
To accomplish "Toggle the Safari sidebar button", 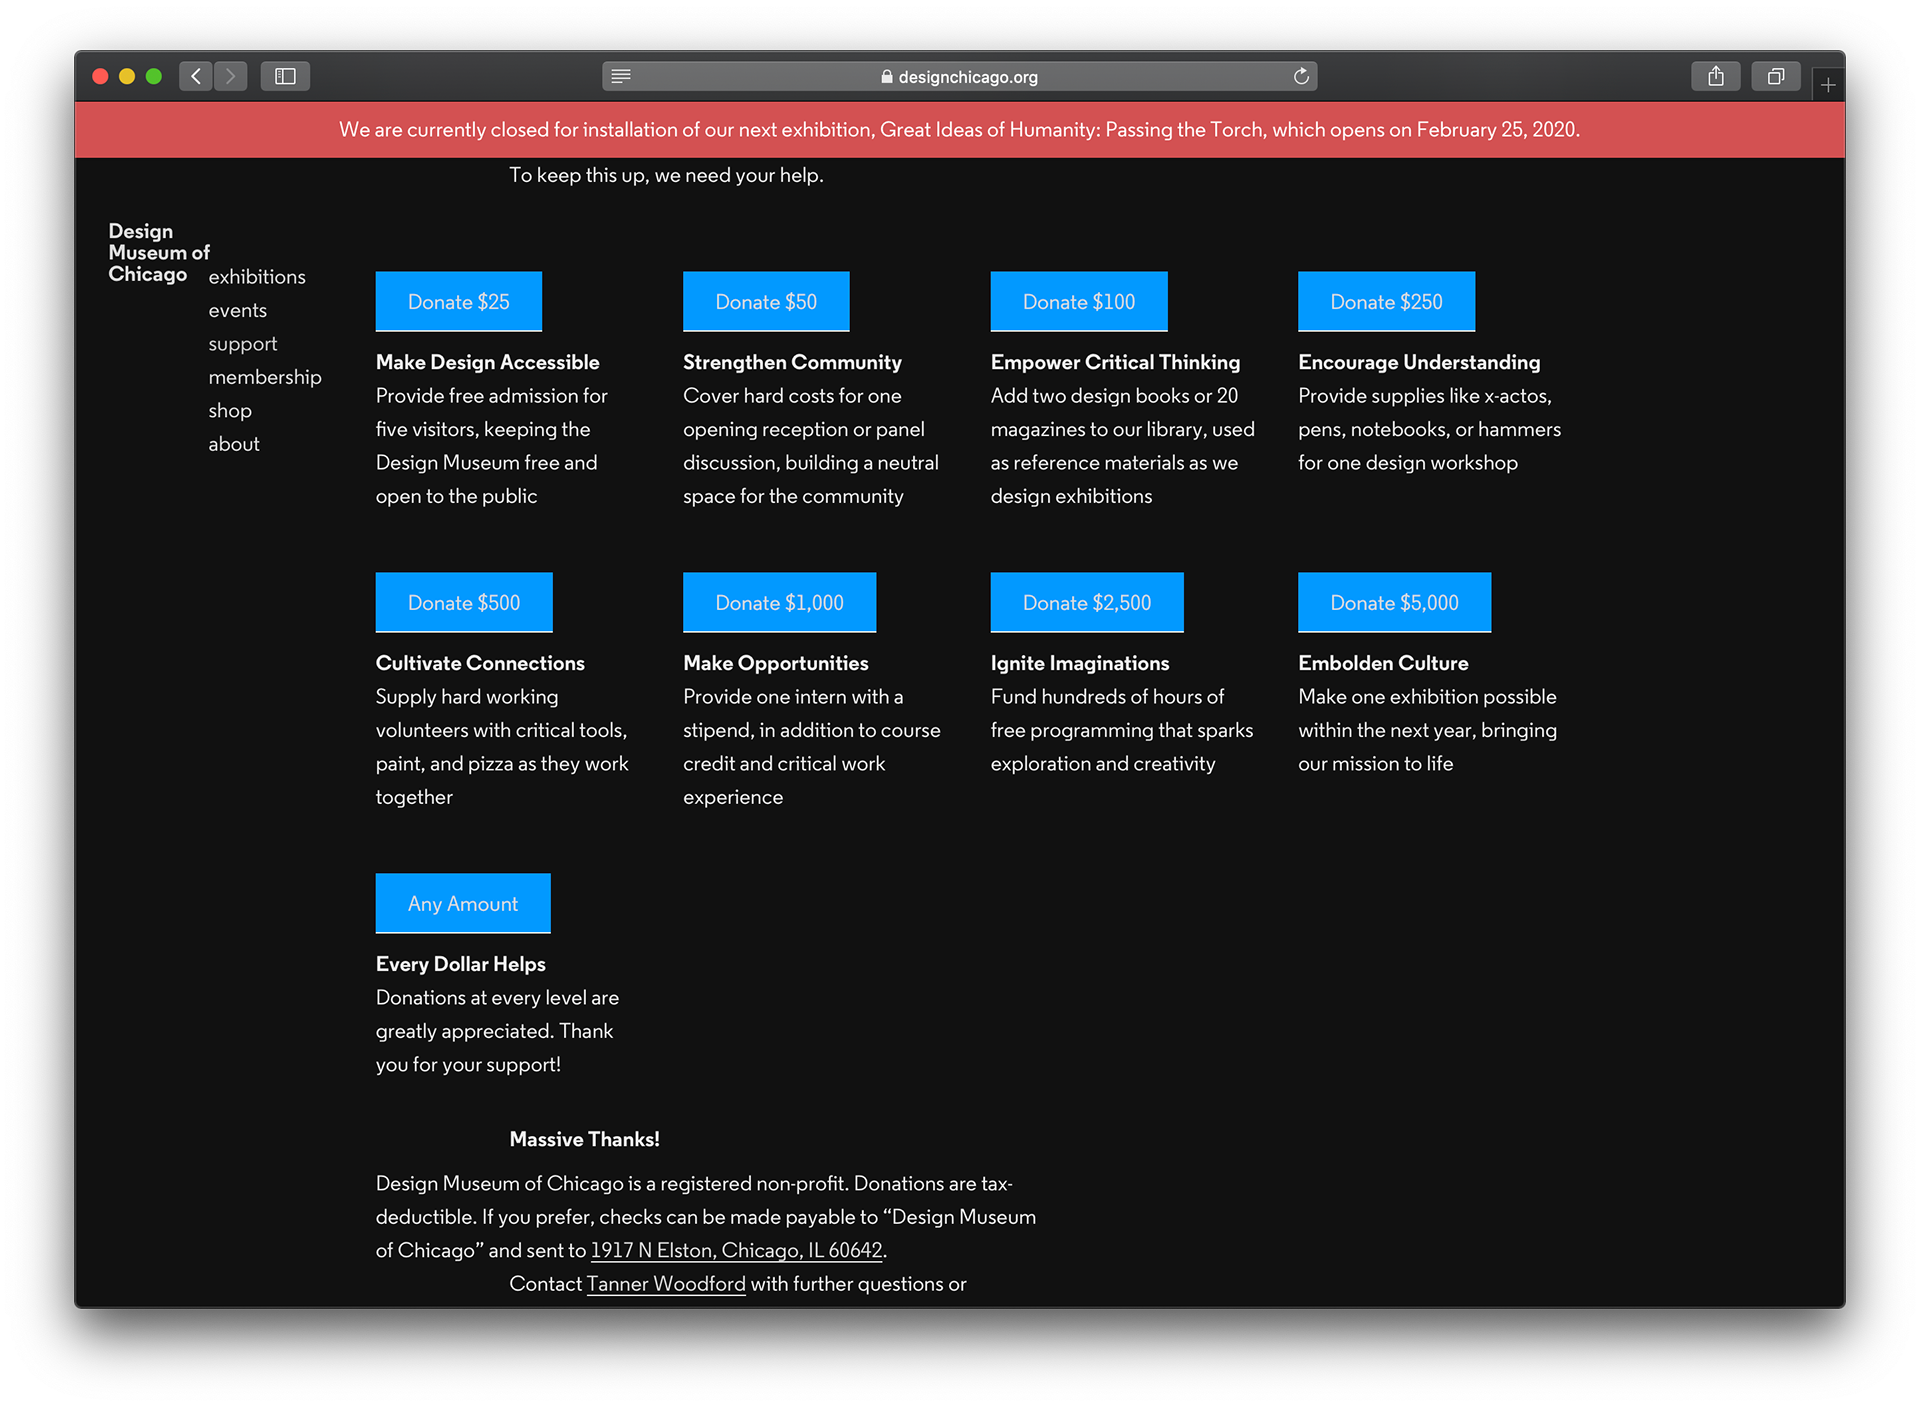I will point(285,76).
